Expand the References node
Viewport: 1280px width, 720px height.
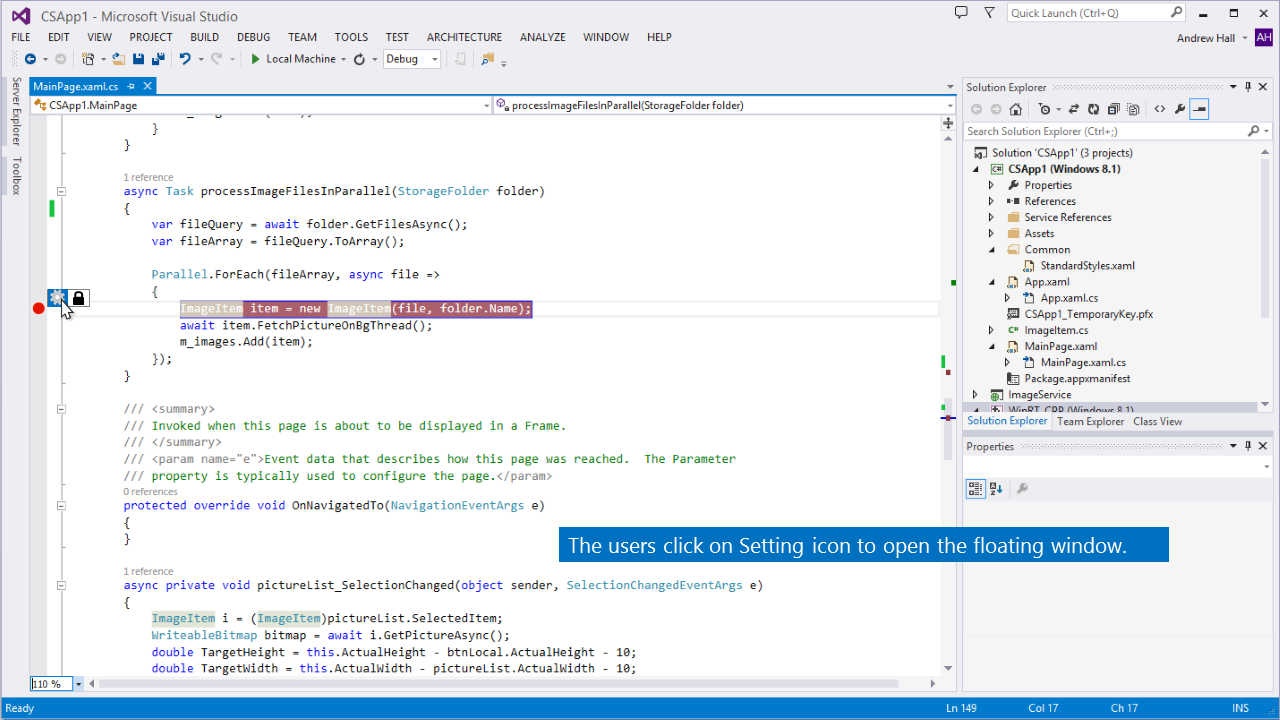click(x=991, y=201)
